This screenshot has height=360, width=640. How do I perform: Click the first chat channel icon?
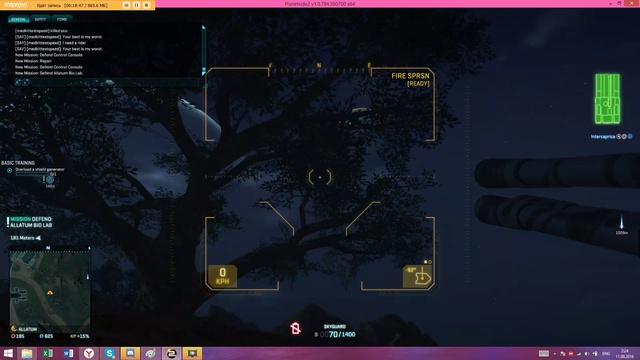pyautogui.click(x=18, y=82)
